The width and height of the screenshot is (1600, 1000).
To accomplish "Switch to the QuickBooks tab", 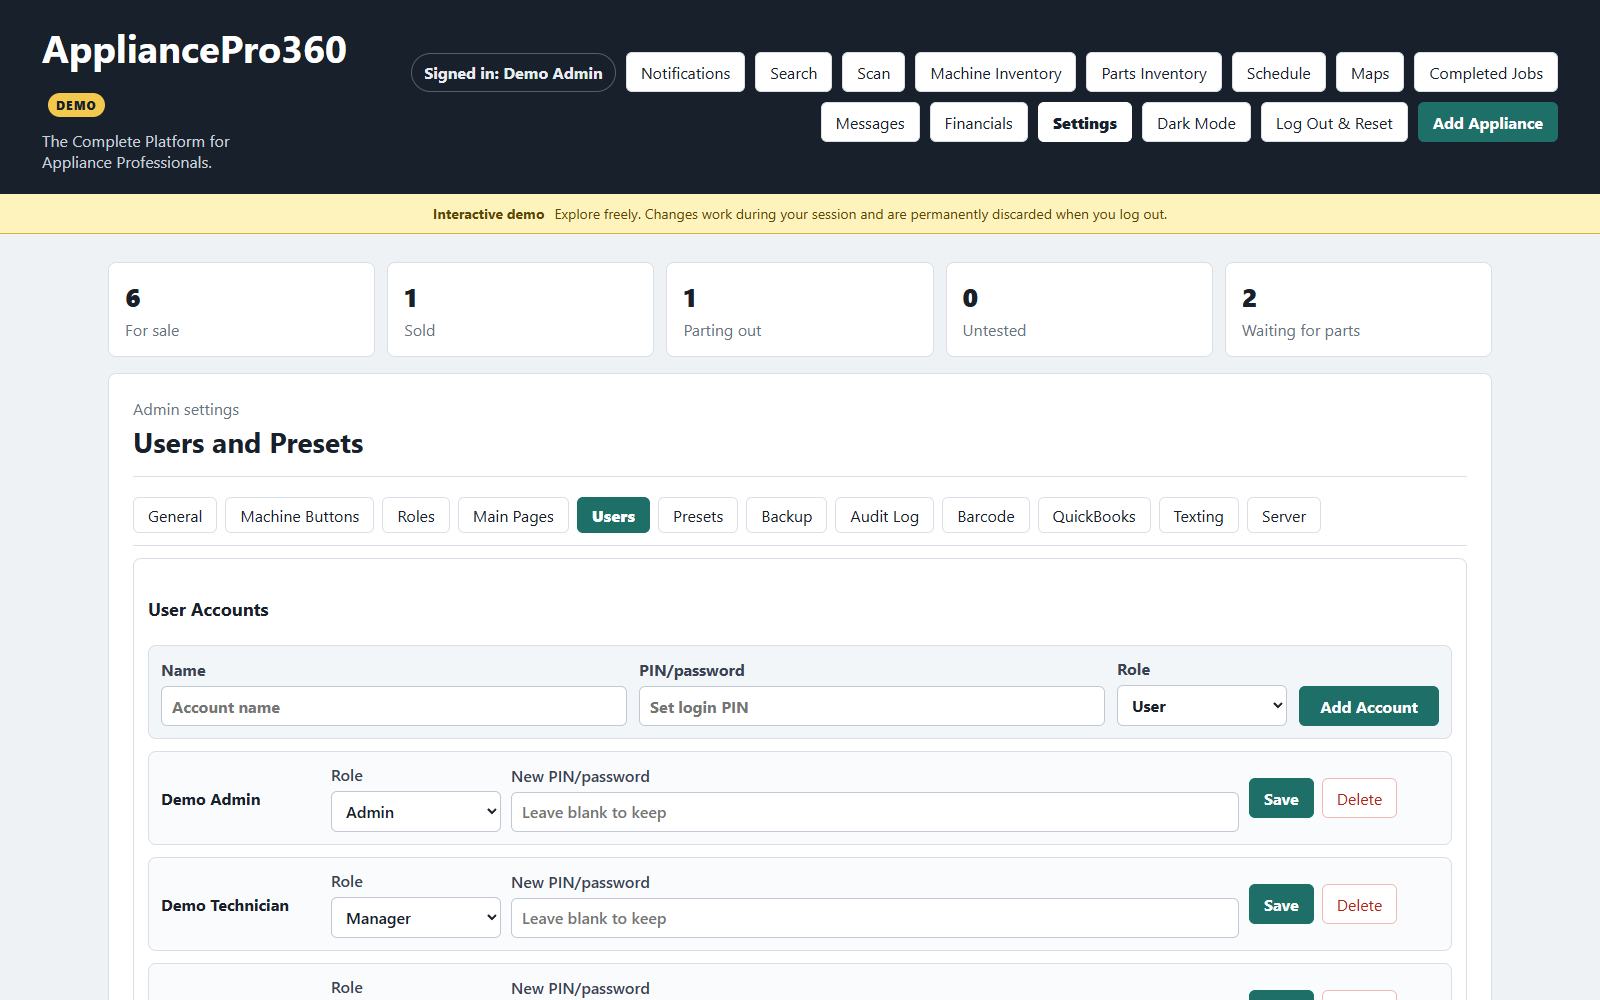I will click(1094, 516).
